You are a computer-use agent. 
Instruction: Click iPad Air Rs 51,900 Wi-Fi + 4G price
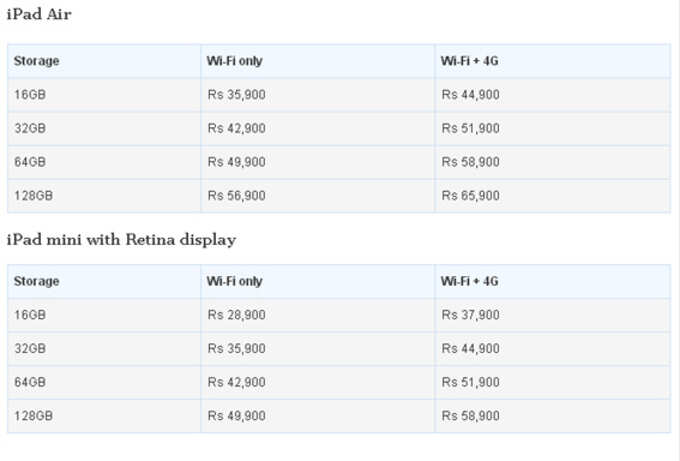click(x=471, y=128)
